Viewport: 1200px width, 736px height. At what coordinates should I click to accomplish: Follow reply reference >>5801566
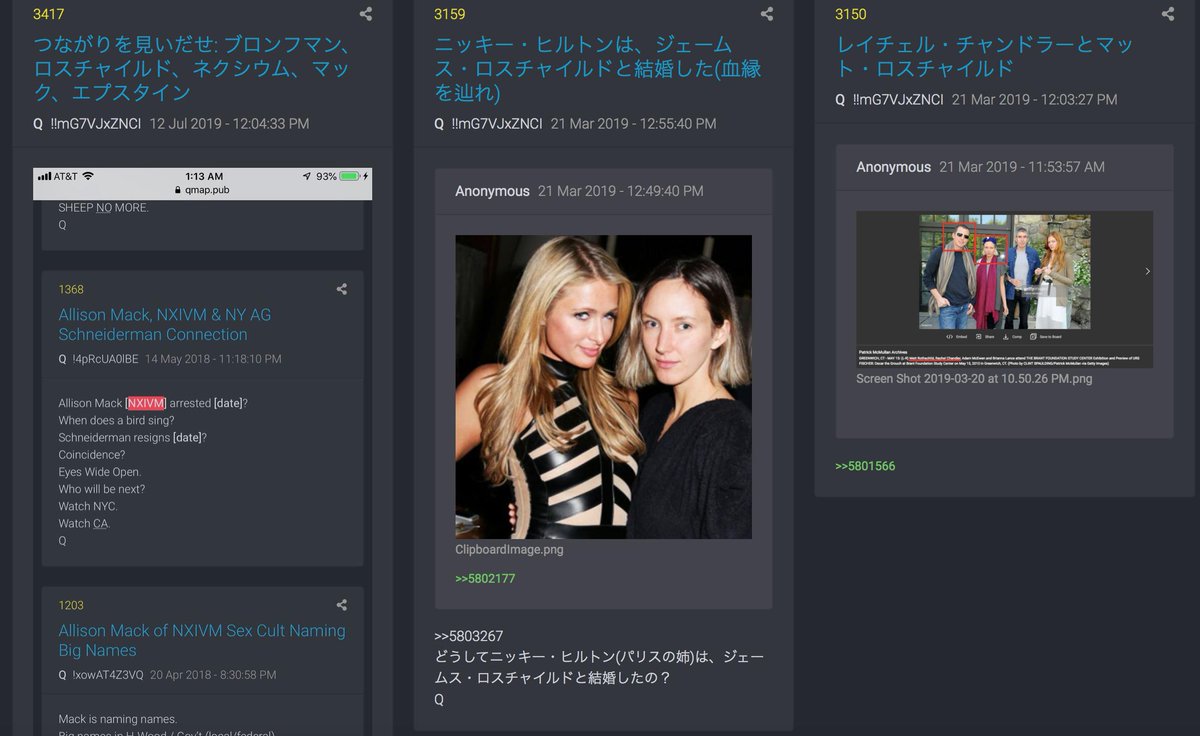pos(865,466)
